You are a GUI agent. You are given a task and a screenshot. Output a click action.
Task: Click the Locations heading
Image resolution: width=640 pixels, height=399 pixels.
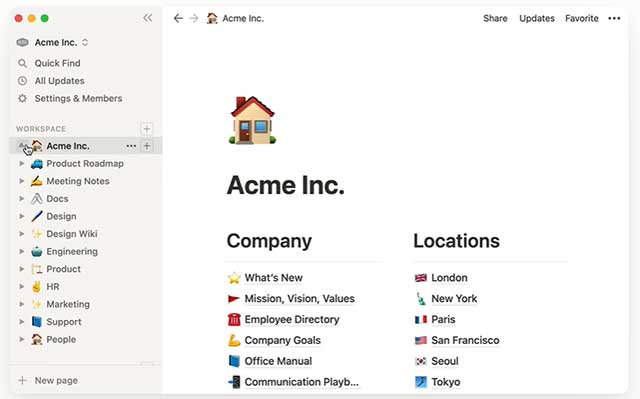coord(456,241)
